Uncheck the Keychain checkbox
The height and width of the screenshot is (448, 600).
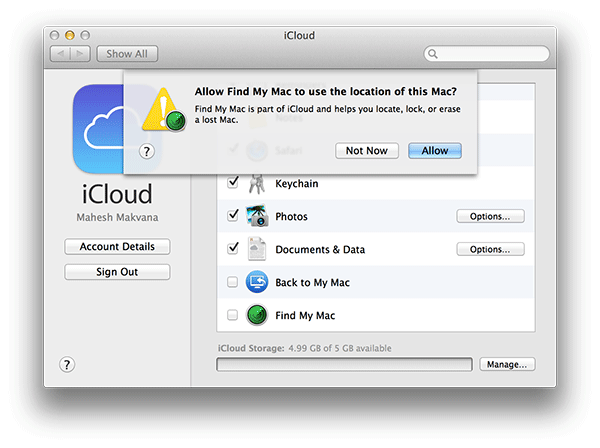click(x=232, y=183)
